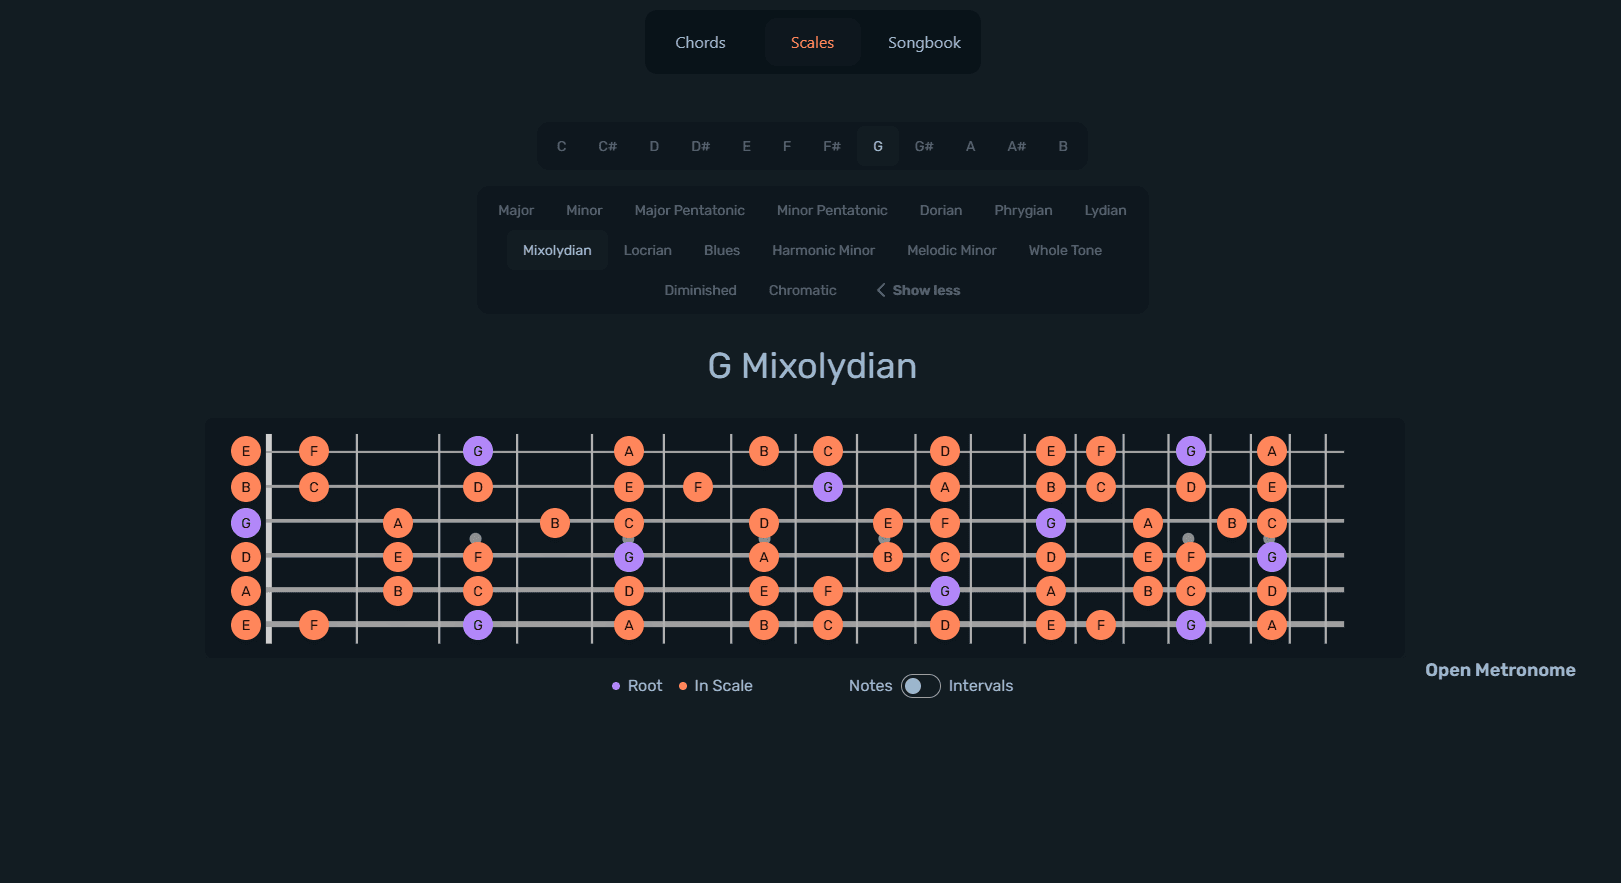Click the open B string note marker
This screenshot has height=883, width=1621.
coord(246,487)
